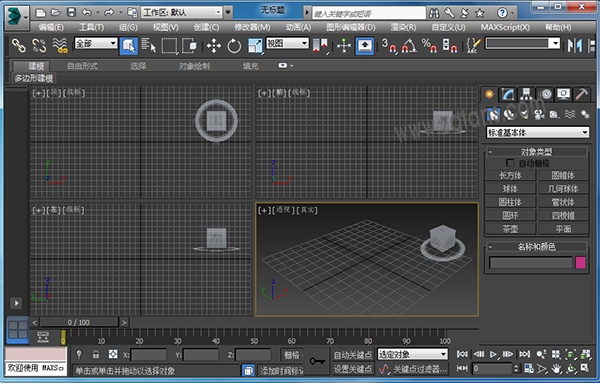Viewport: 600px width, 383px height.
Task: Click the Mirror tool icon
Action: click(x=575, y=46)
